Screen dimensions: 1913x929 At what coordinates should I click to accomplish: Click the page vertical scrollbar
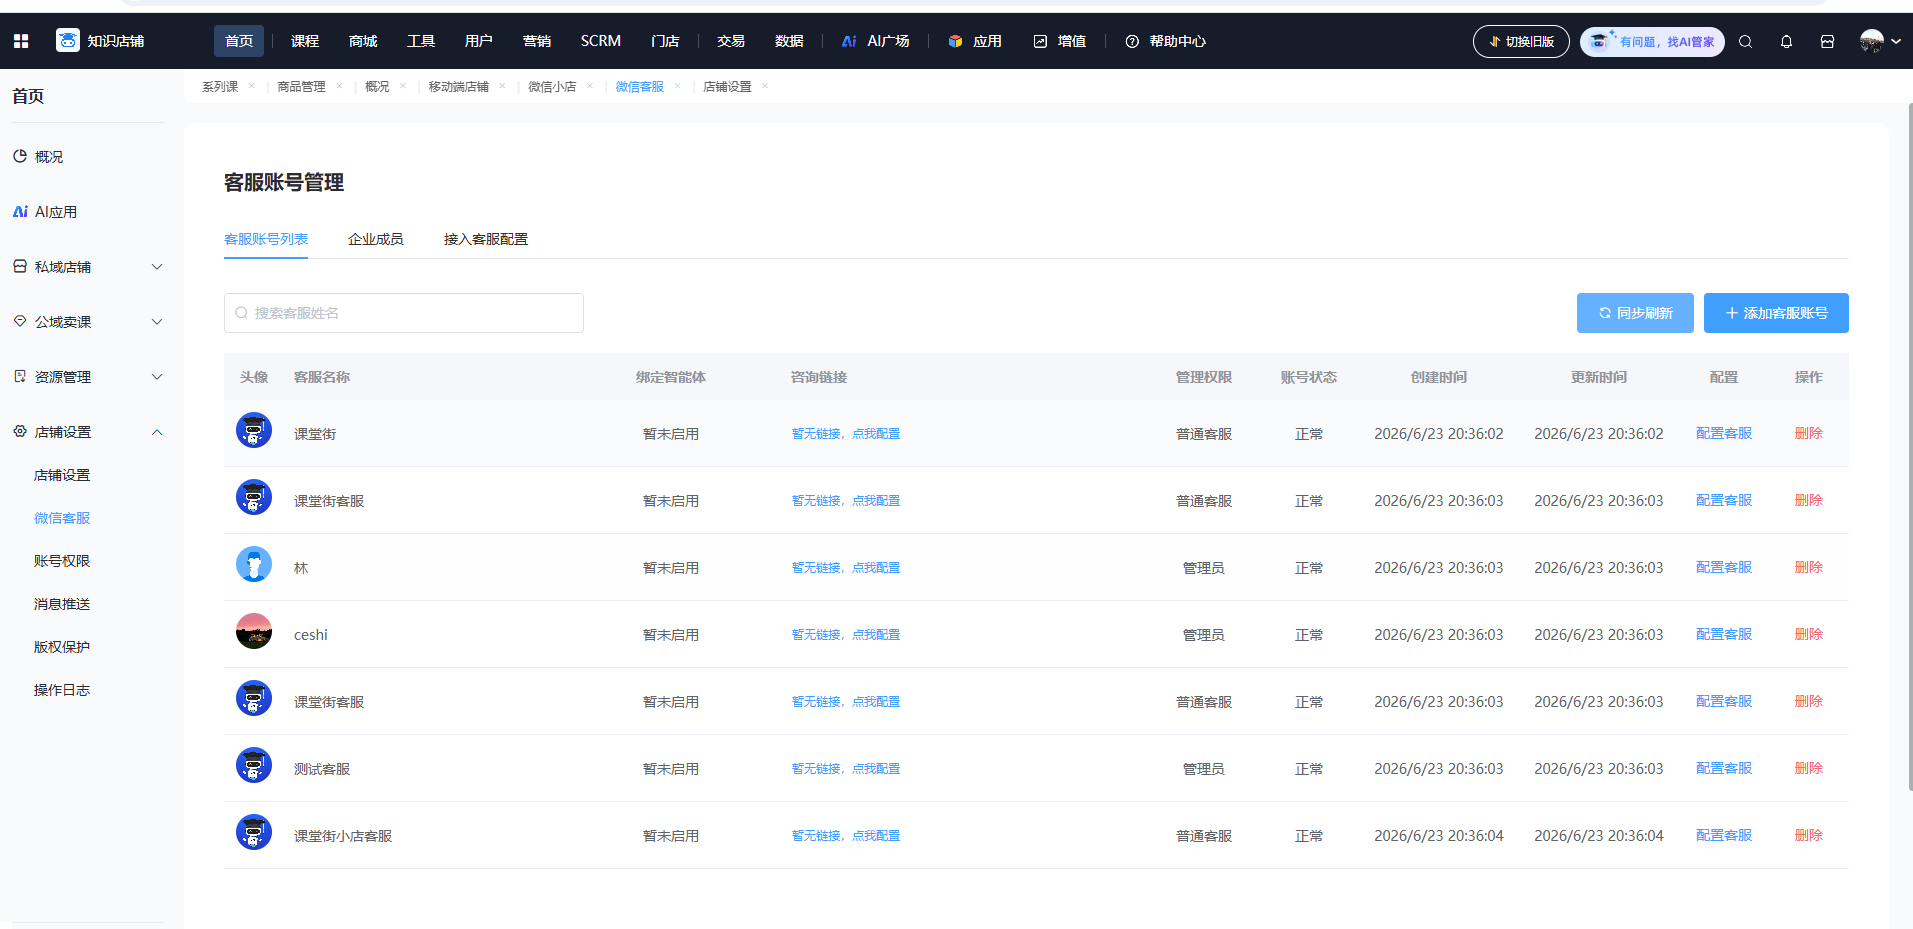tap(1910, 445)
